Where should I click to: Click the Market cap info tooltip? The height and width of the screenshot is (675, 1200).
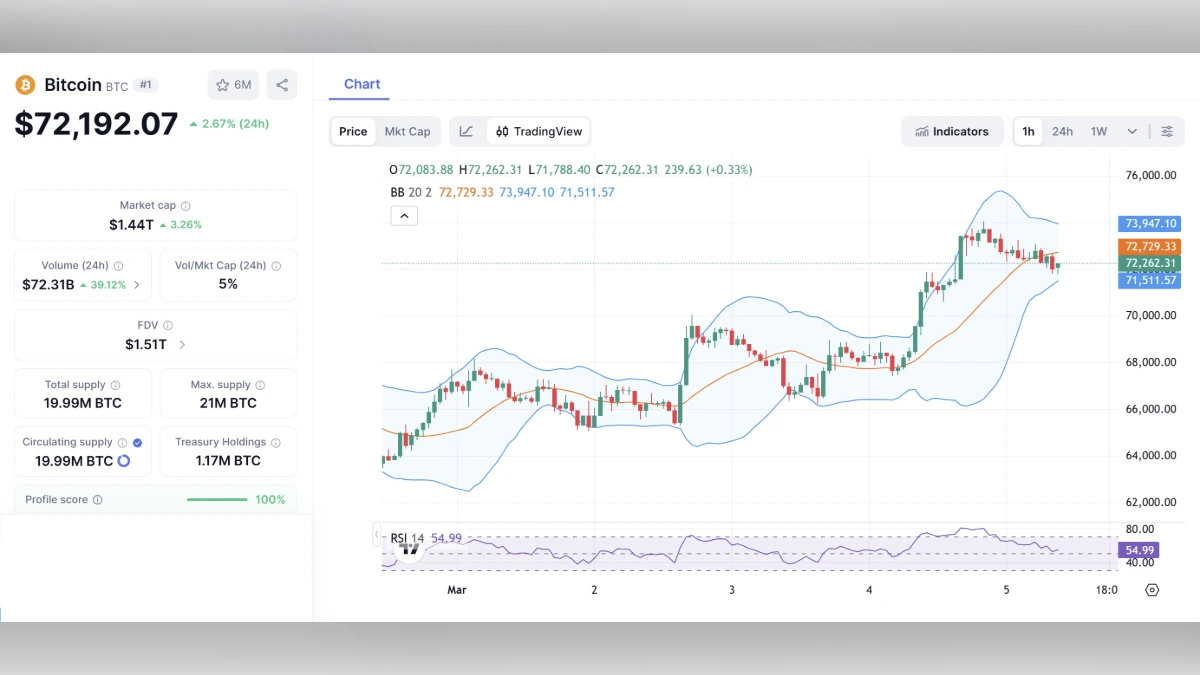coord(186,206)
